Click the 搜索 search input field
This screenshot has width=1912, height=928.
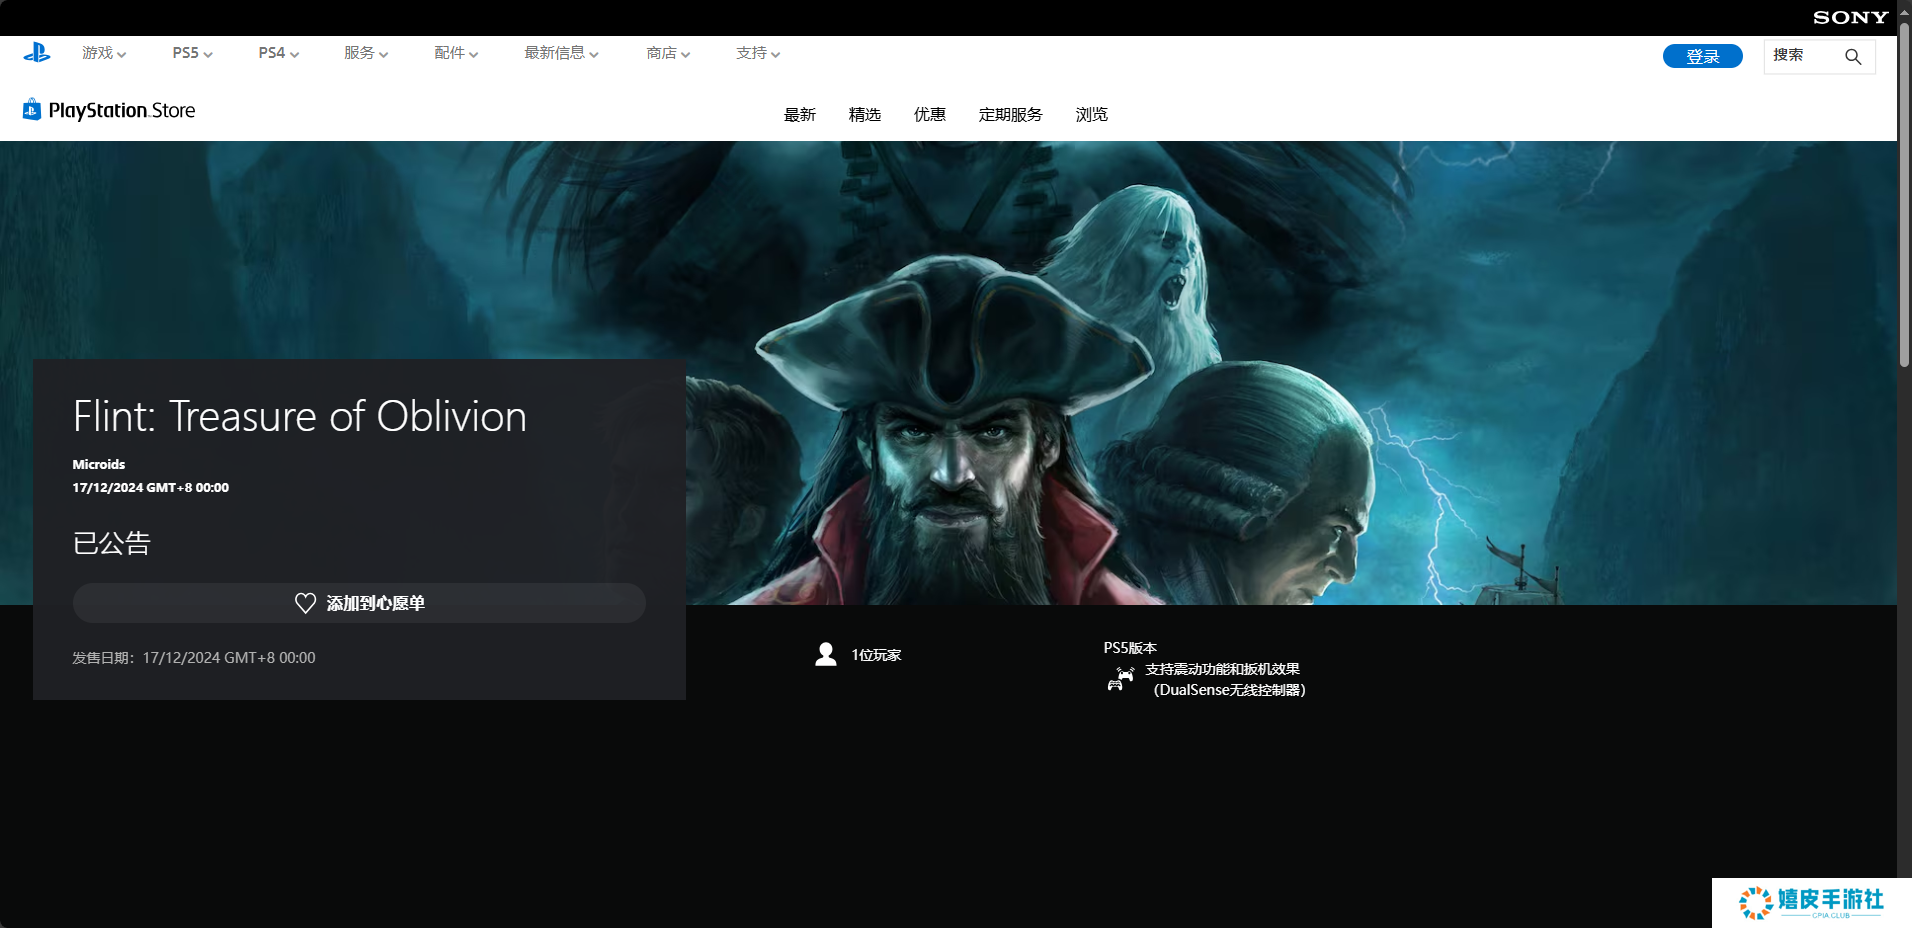coord(1800,56)
